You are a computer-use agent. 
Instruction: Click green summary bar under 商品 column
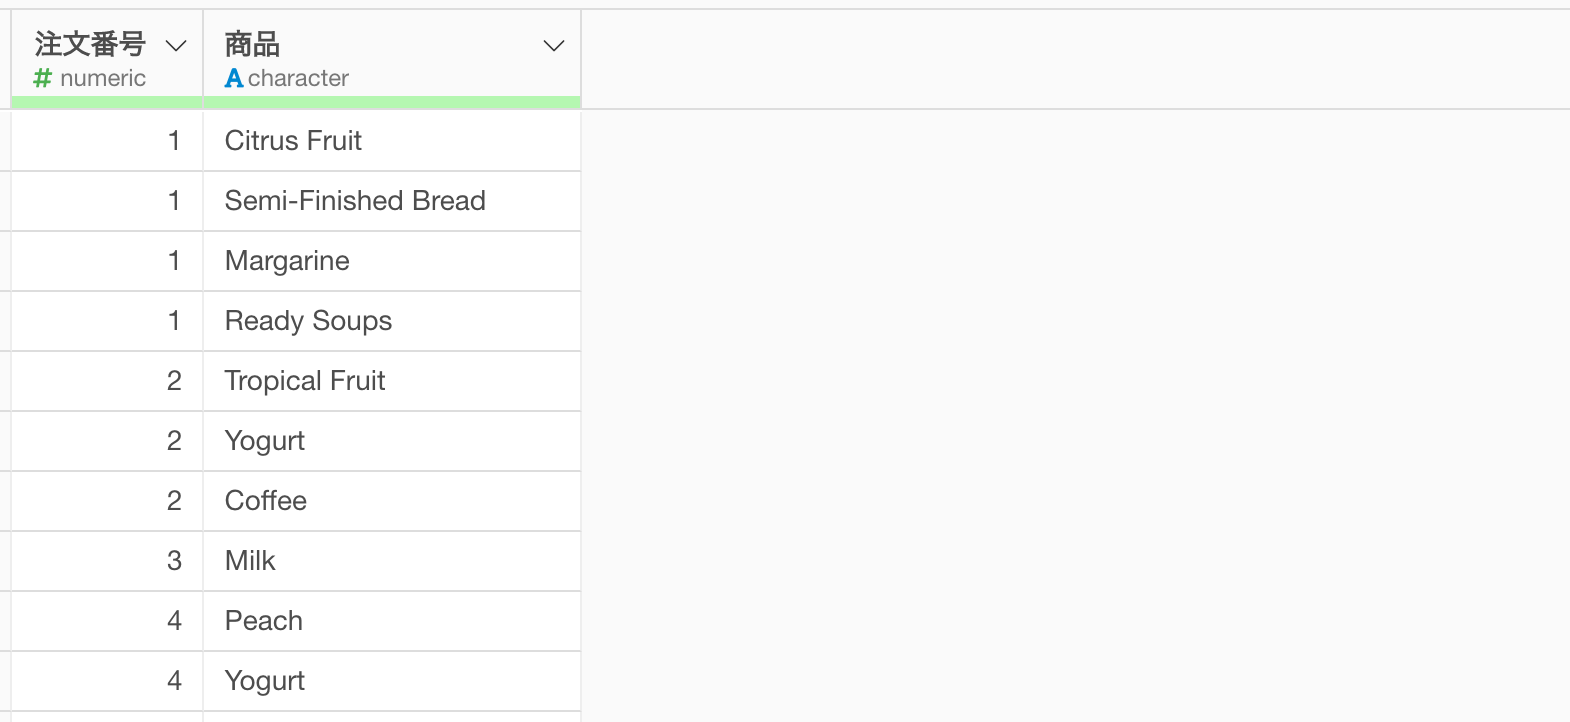(392, 102)
